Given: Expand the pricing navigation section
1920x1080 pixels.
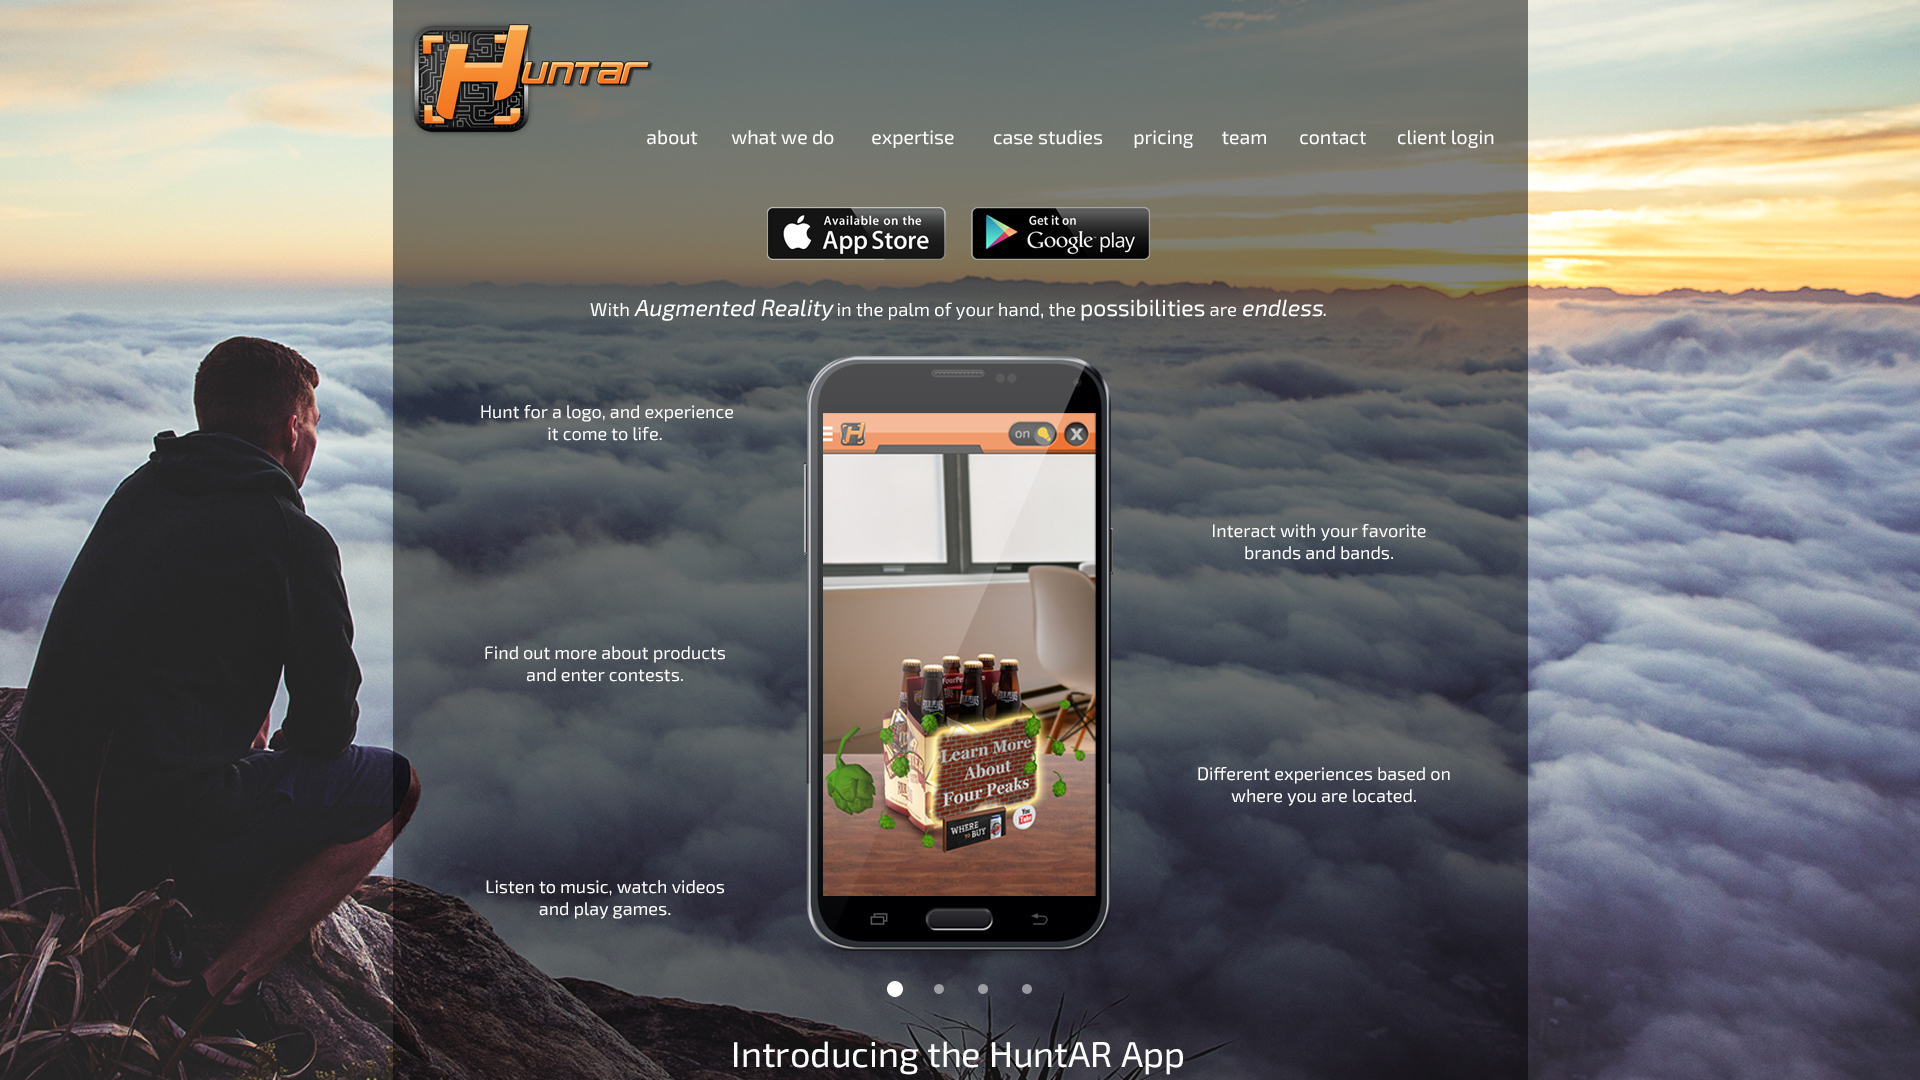Looking at the screenshot, I should (x=1163, y=136).
